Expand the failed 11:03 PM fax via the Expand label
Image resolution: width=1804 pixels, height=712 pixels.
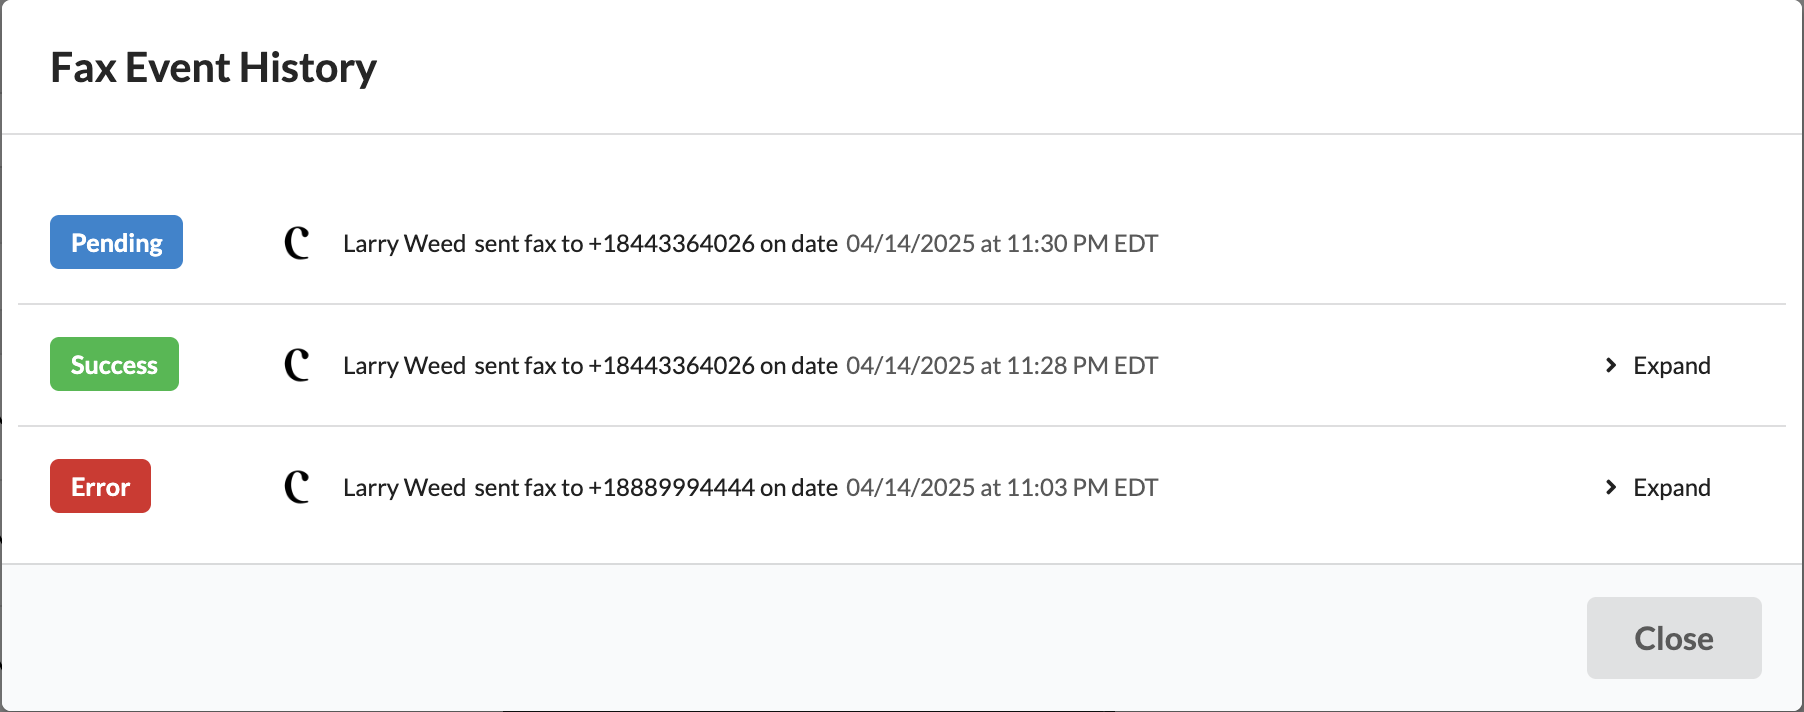point(1671,487)
